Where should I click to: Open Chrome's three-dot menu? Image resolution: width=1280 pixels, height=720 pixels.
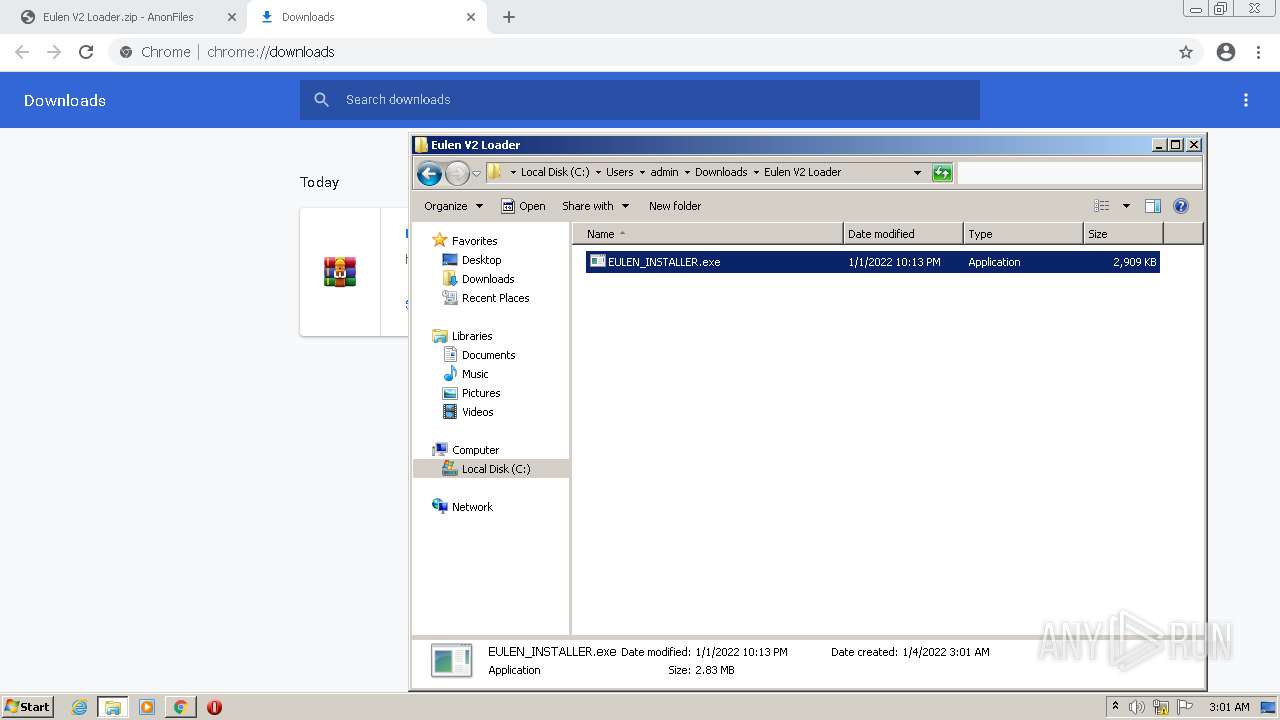[x=1259, y=52]
